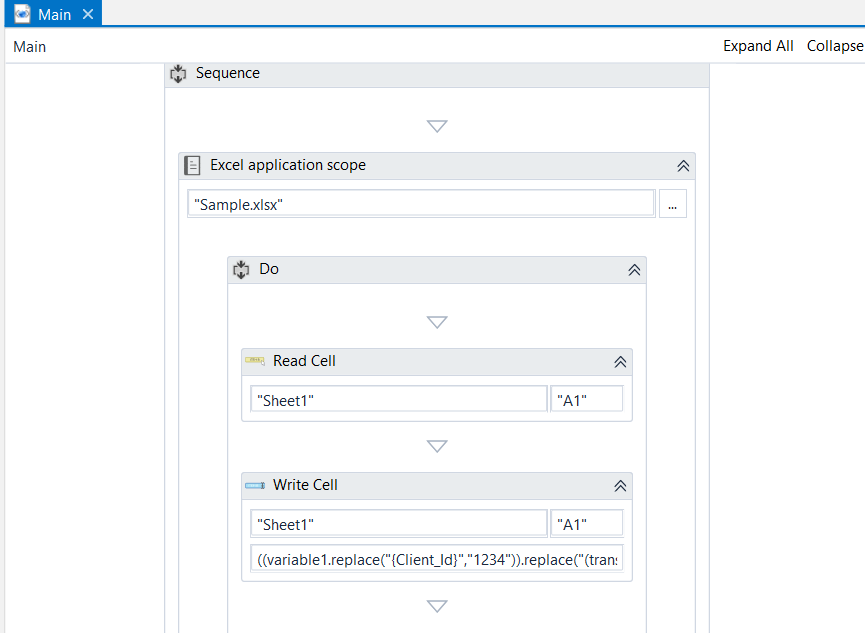865x633 pixels.
Task: Click the Sequence activity icon
Action: click(x=178, y=74)
